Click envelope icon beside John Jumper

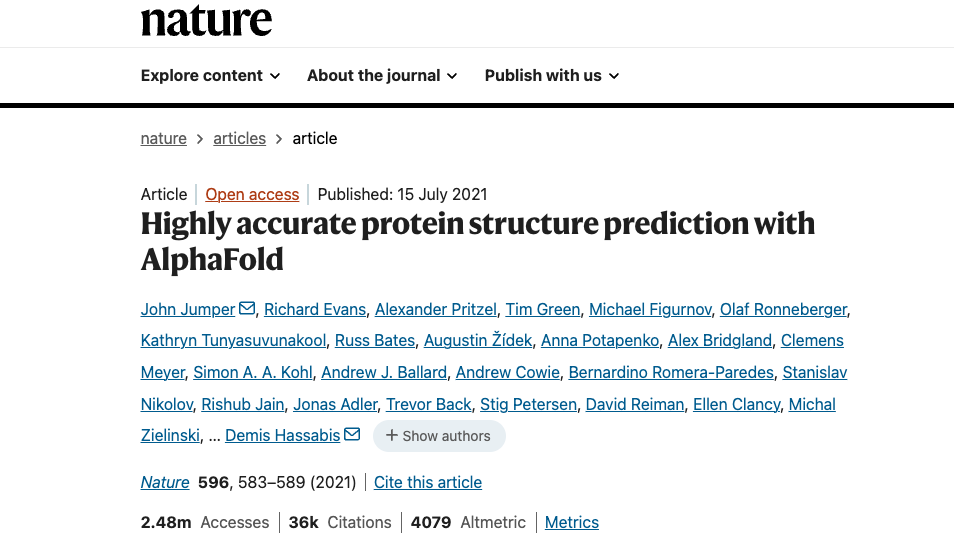tap(247, 308)
